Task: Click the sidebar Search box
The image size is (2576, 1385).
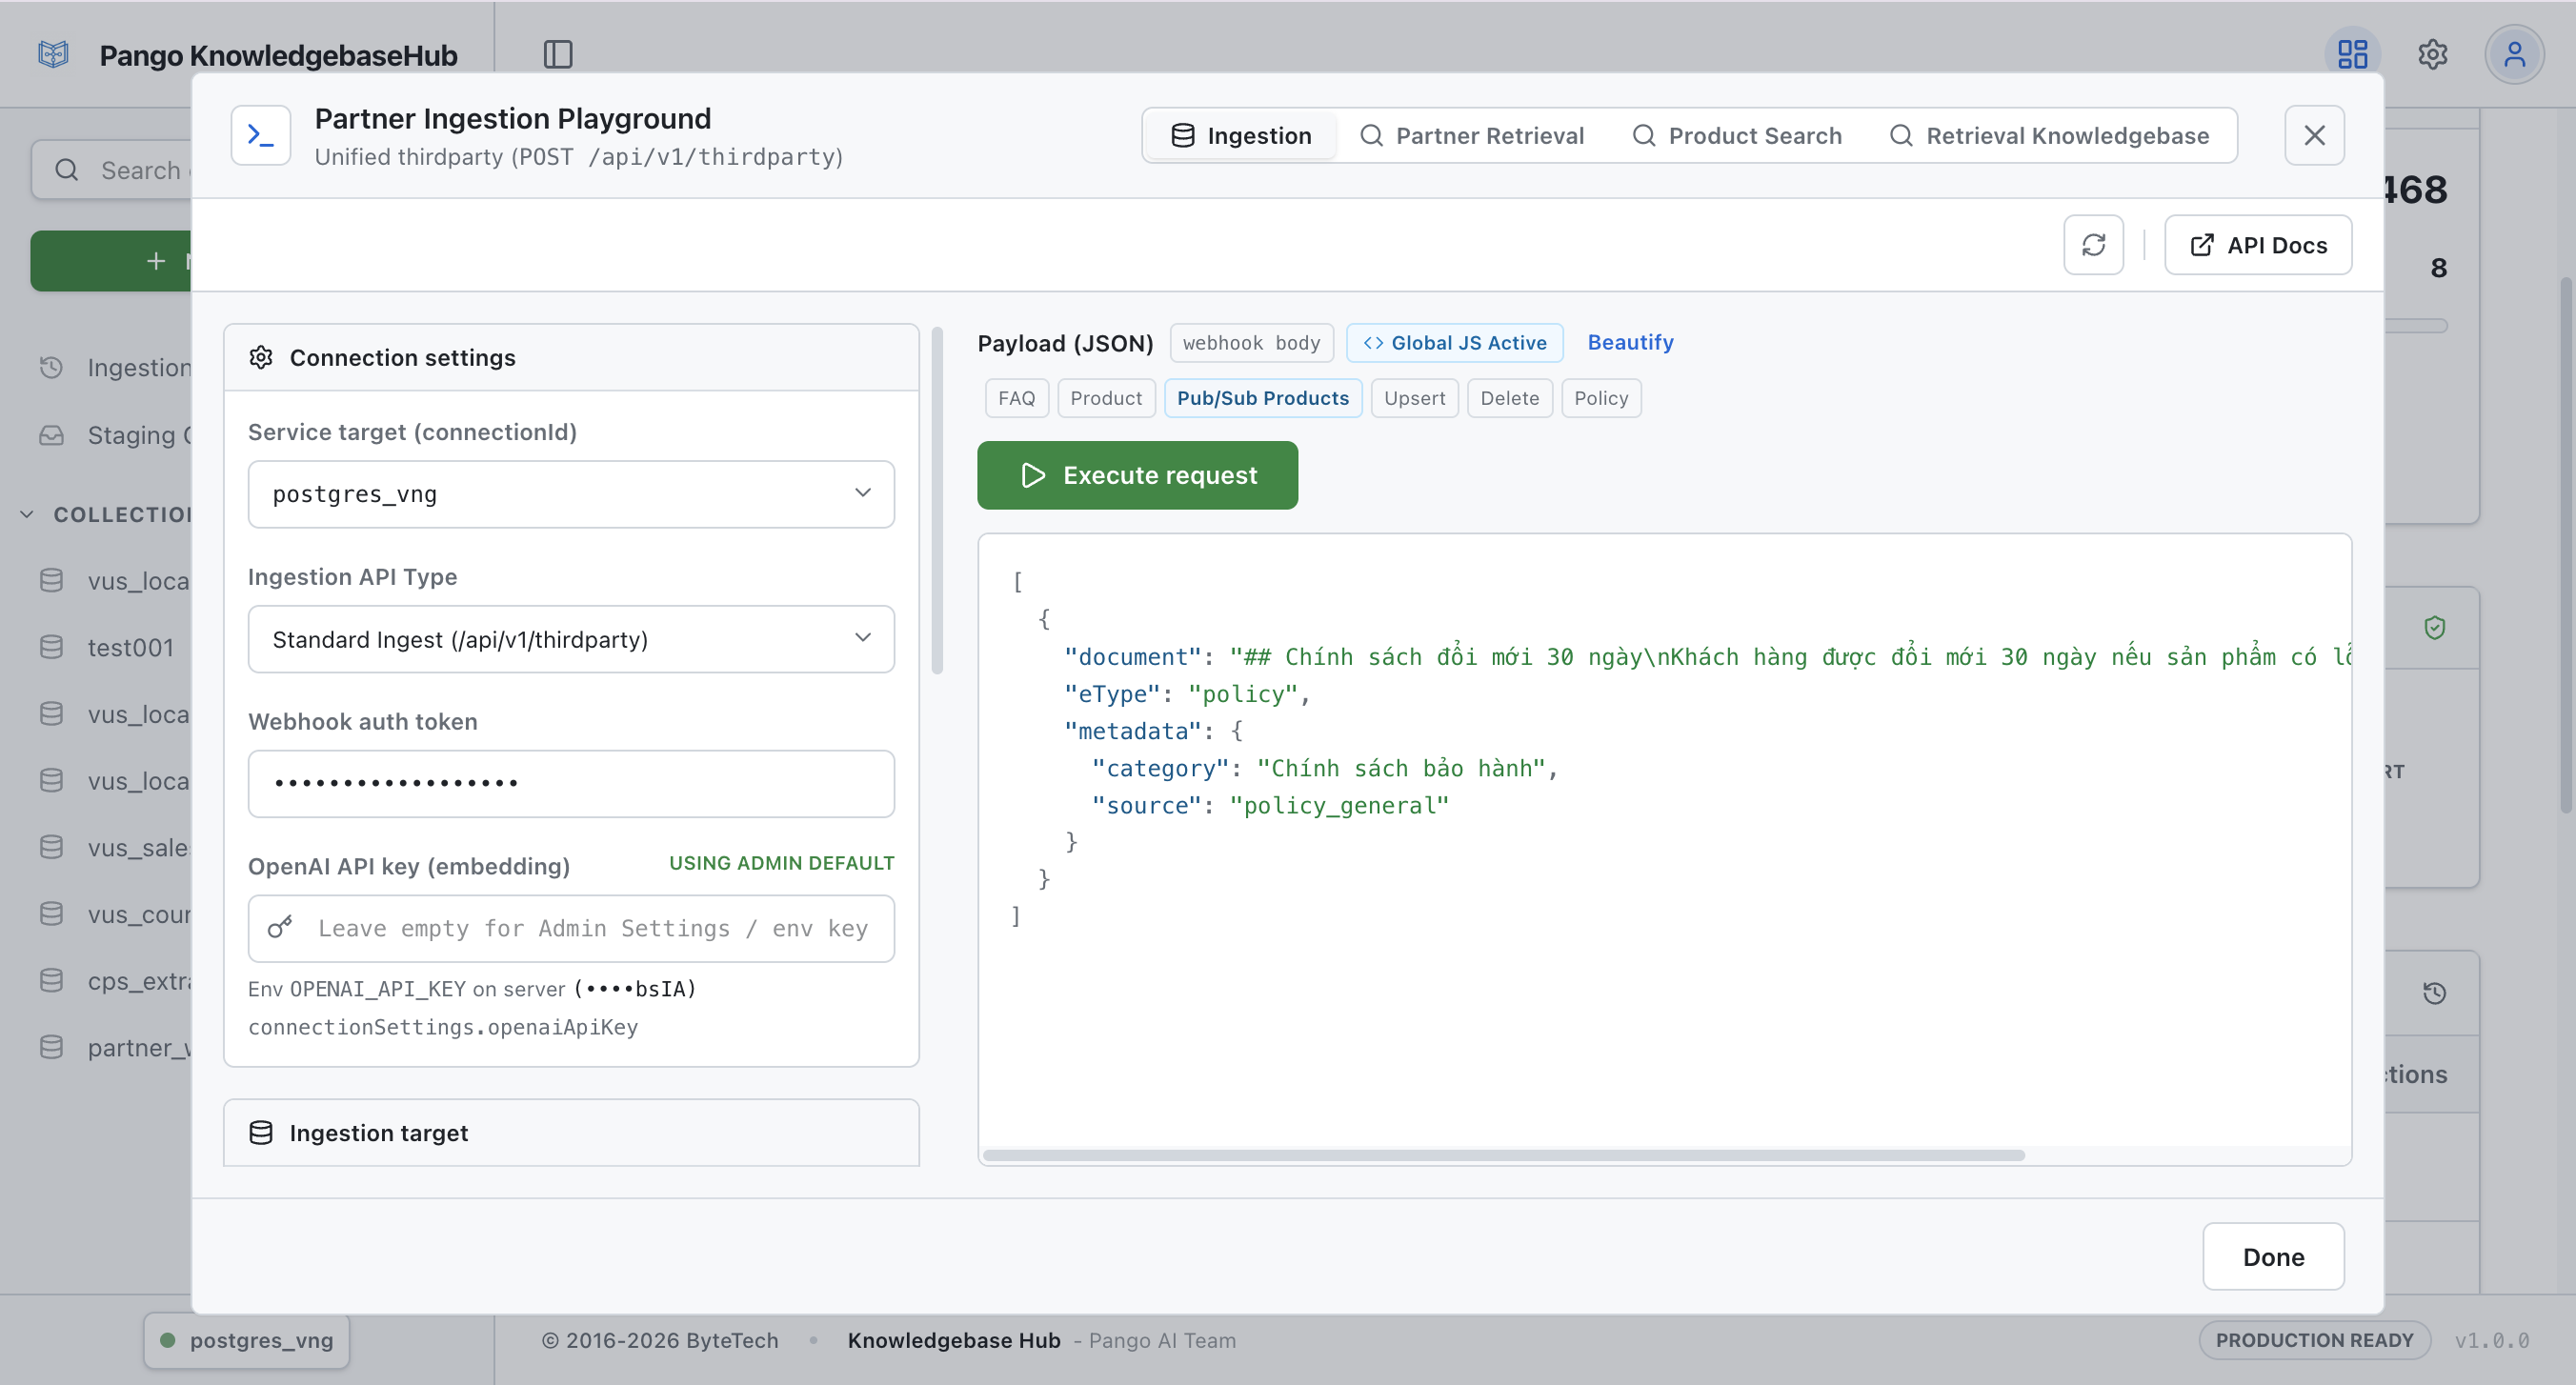Action: (111, 170)
